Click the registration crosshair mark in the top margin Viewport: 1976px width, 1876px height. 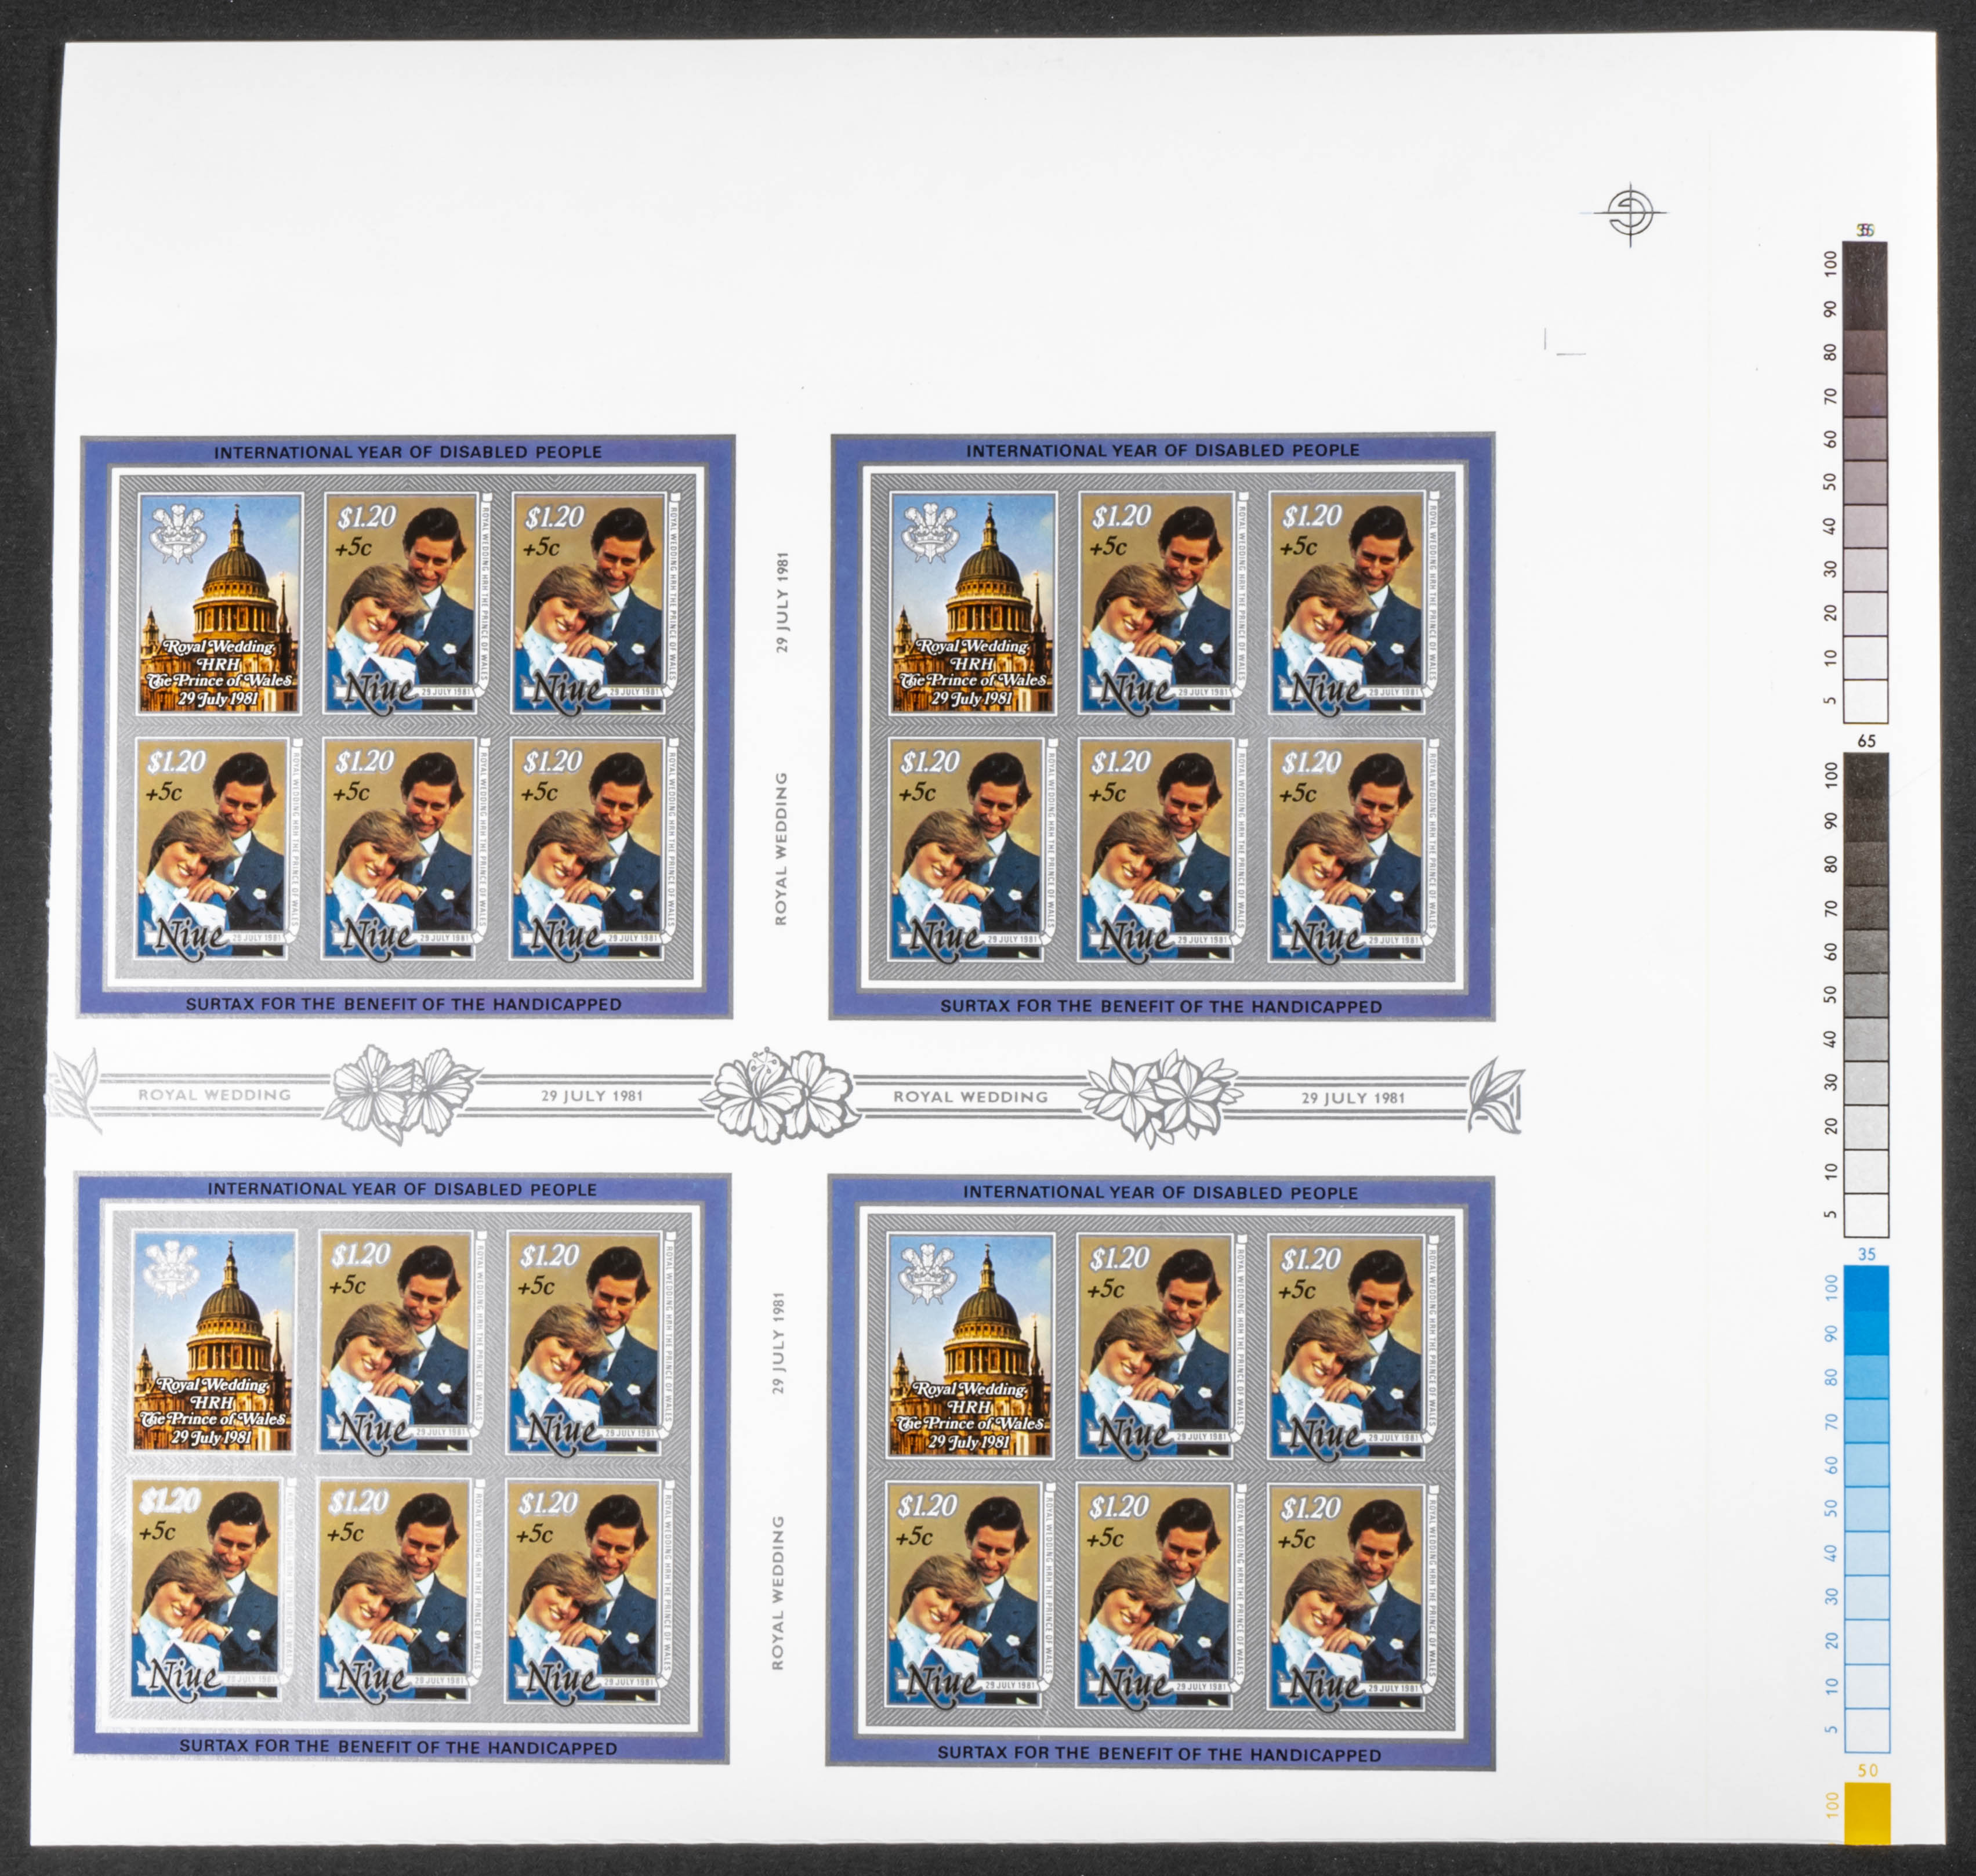click(x=1630, y=214)
